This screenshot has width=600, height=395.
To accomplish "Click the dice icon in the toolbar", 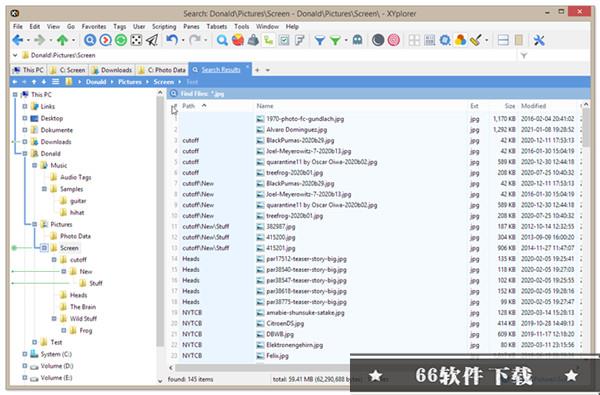I will click(137, 40).
